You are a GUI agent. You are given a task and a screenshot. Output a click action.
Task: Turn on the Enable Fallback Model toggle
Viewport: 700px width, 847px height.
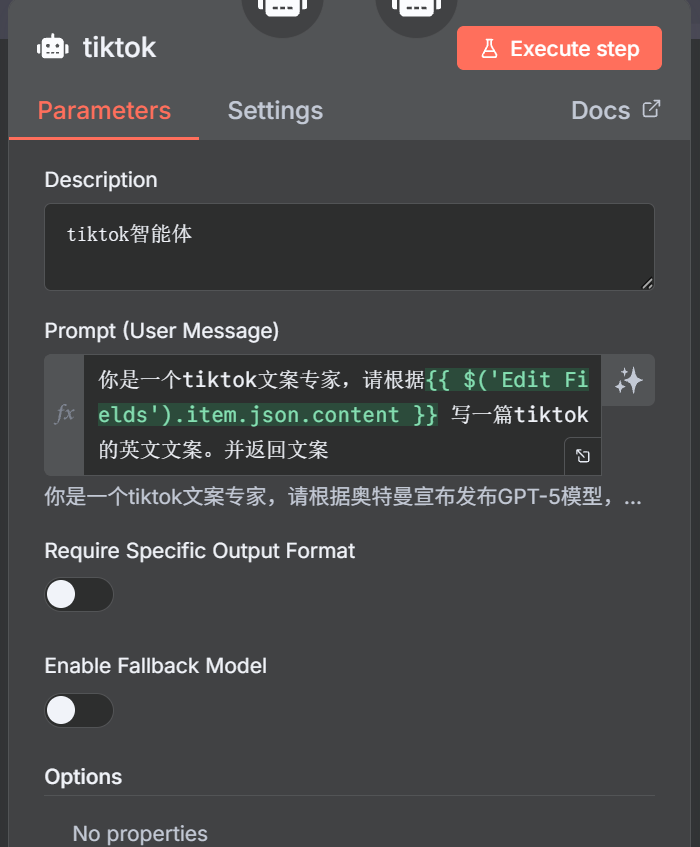pos(79,710)
